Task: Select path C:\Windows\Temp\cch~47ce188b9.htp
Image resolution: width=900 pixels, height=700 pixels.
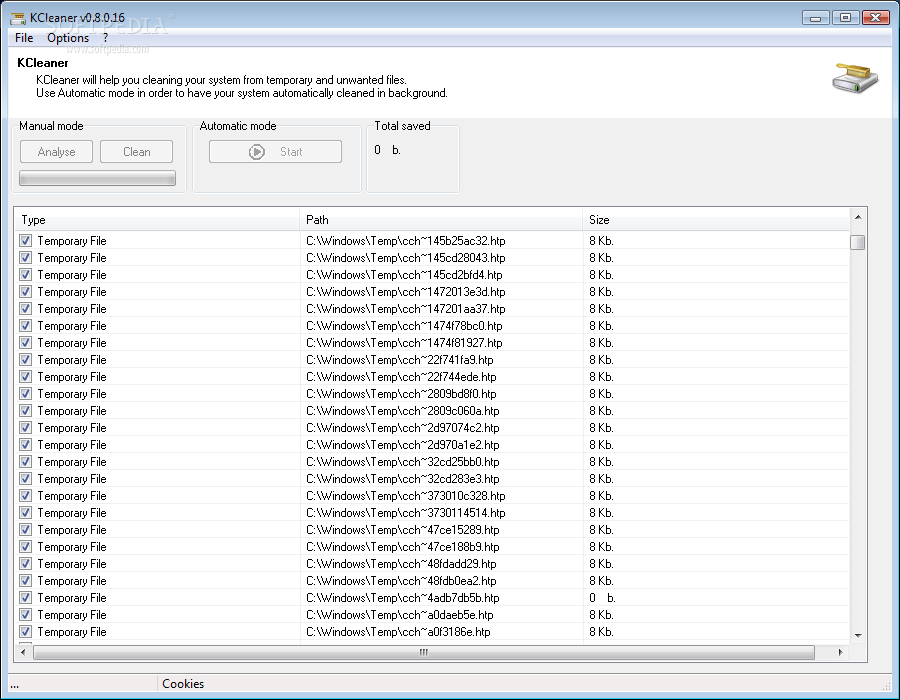Action: (402, 547)
